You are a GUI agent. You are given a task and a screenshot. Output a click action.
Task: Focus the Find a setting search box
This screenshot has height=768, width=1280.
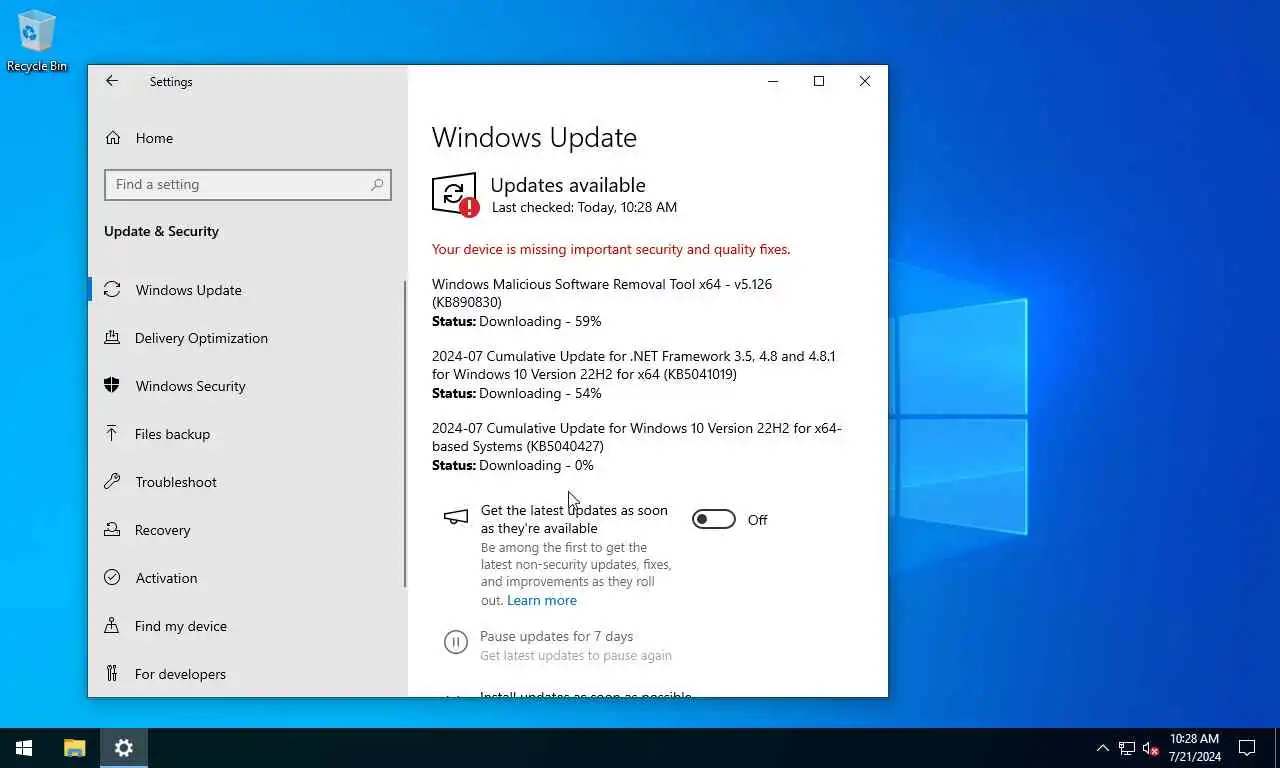click(247, 185)
